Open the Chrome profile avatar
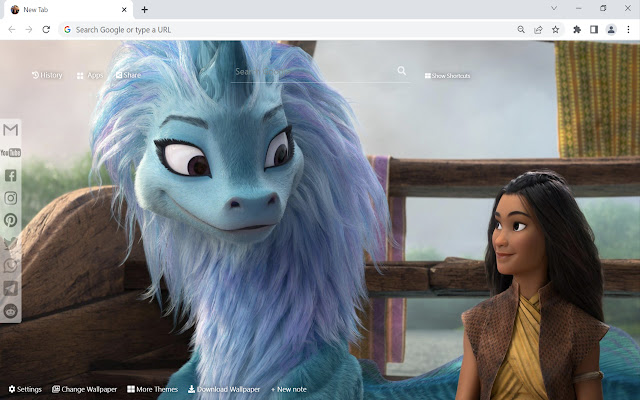 tap(611, 29)
